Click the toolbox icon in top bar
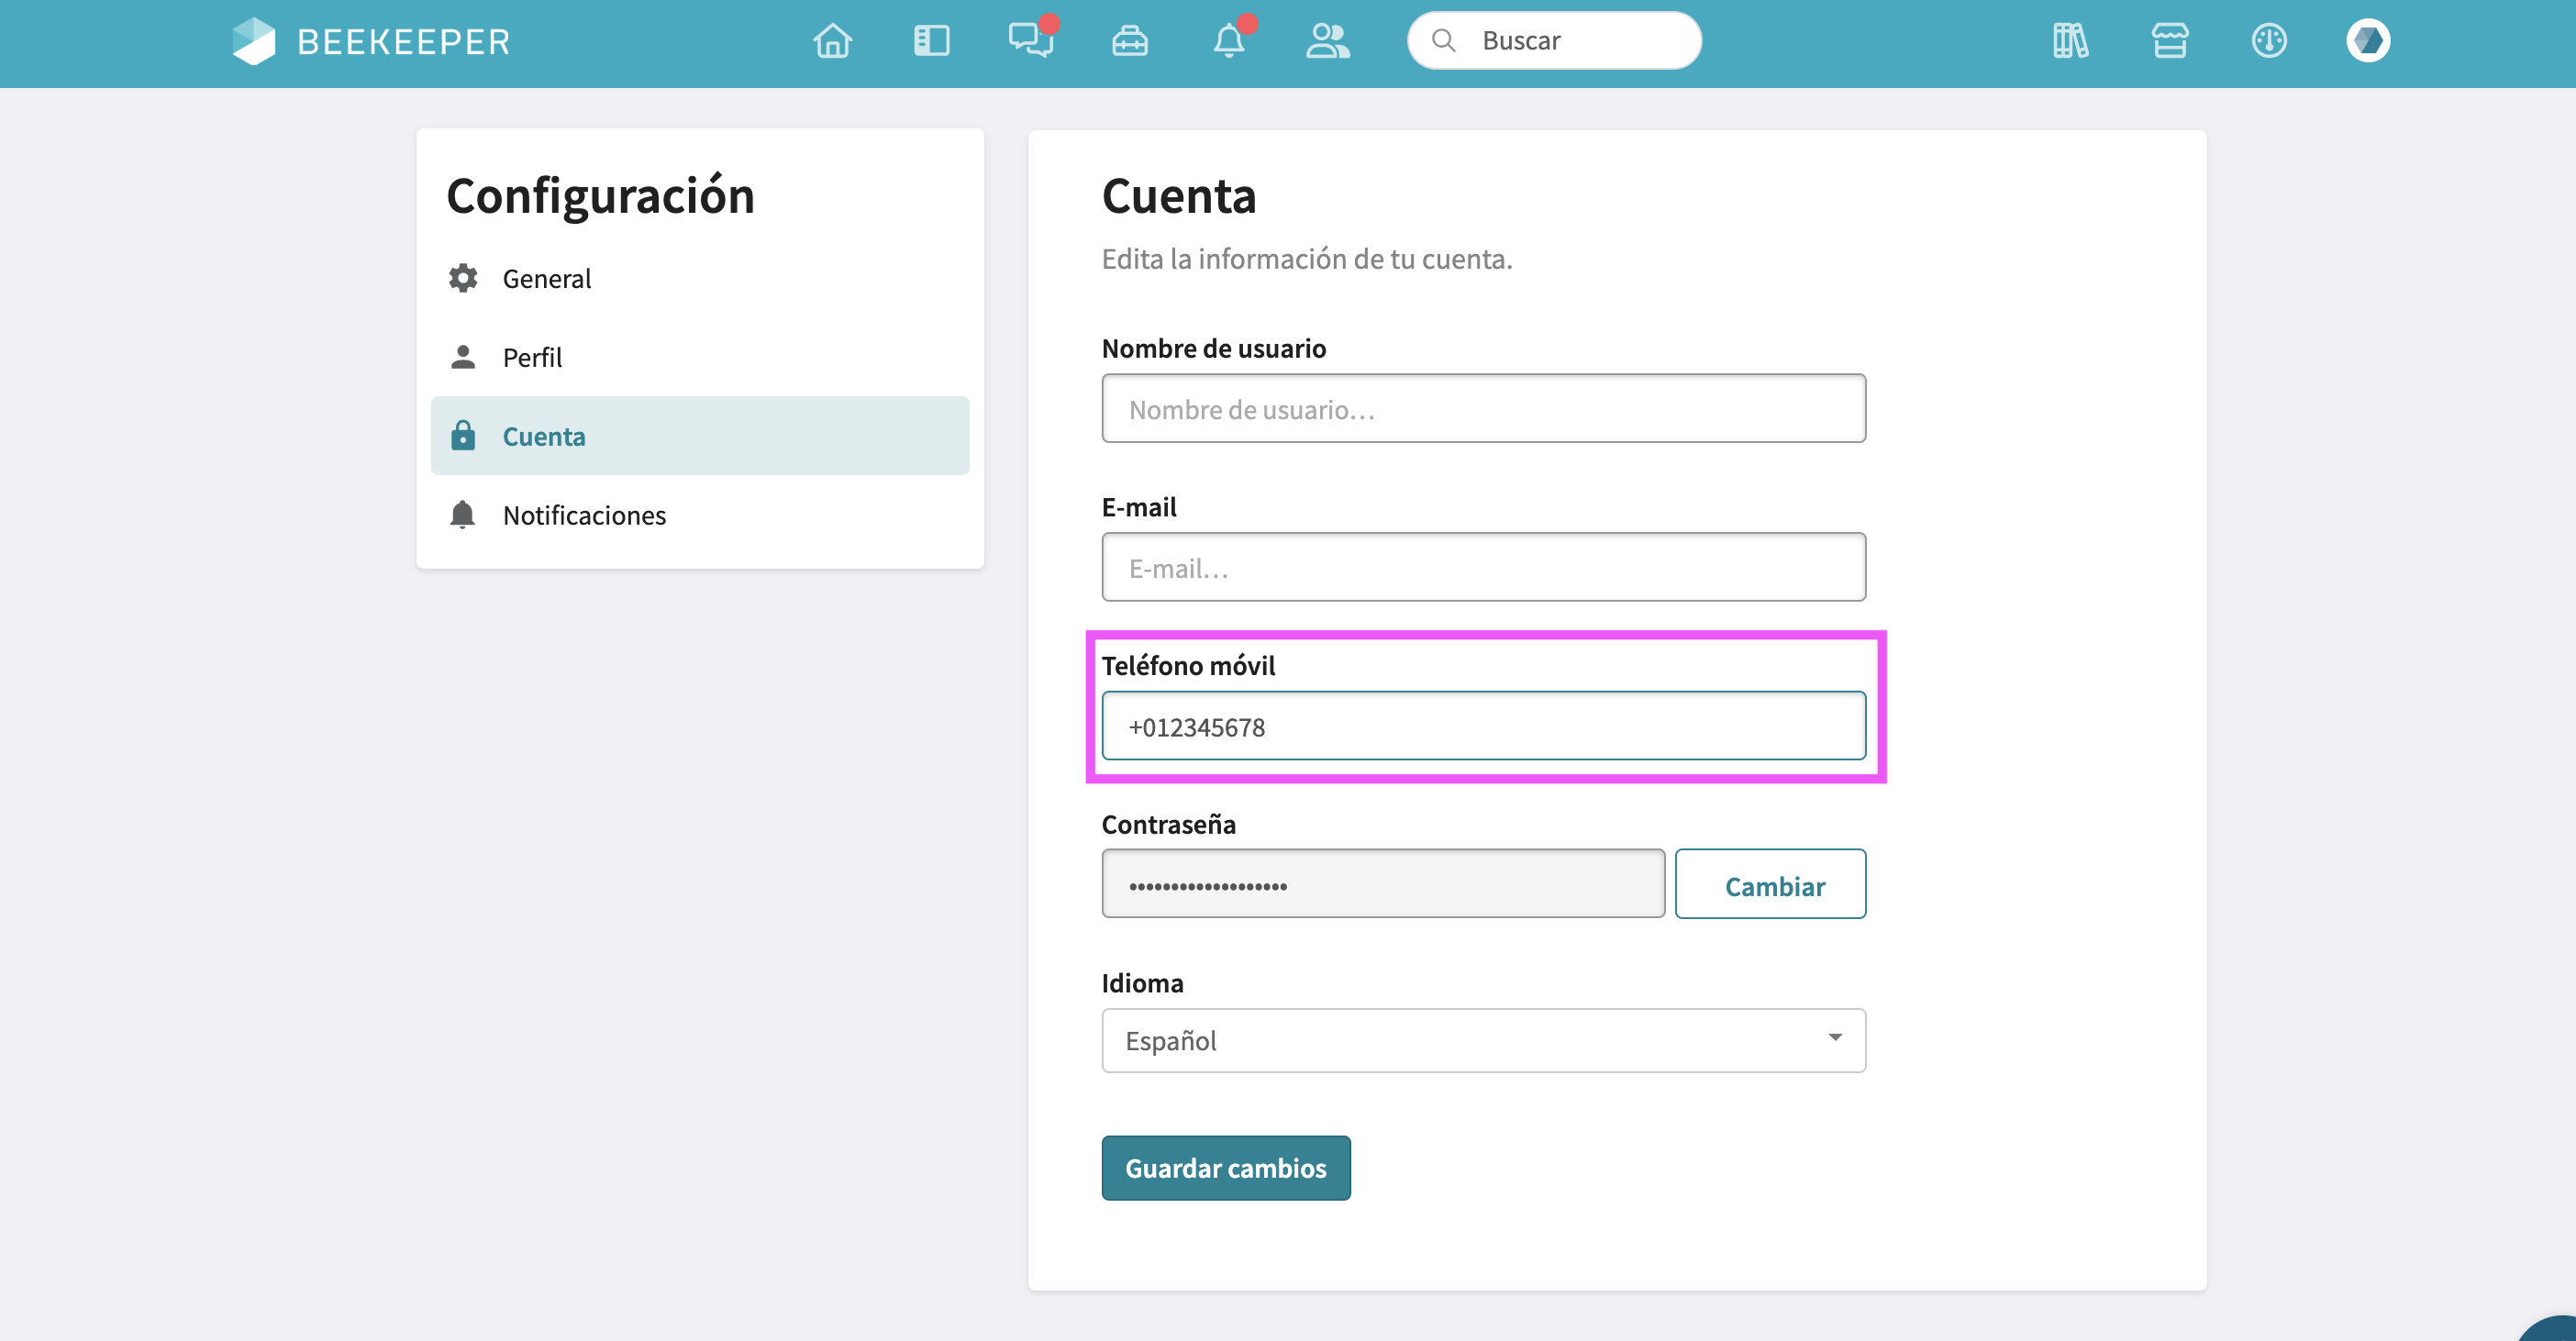 pyautogui.click(x=1129, y=41)
